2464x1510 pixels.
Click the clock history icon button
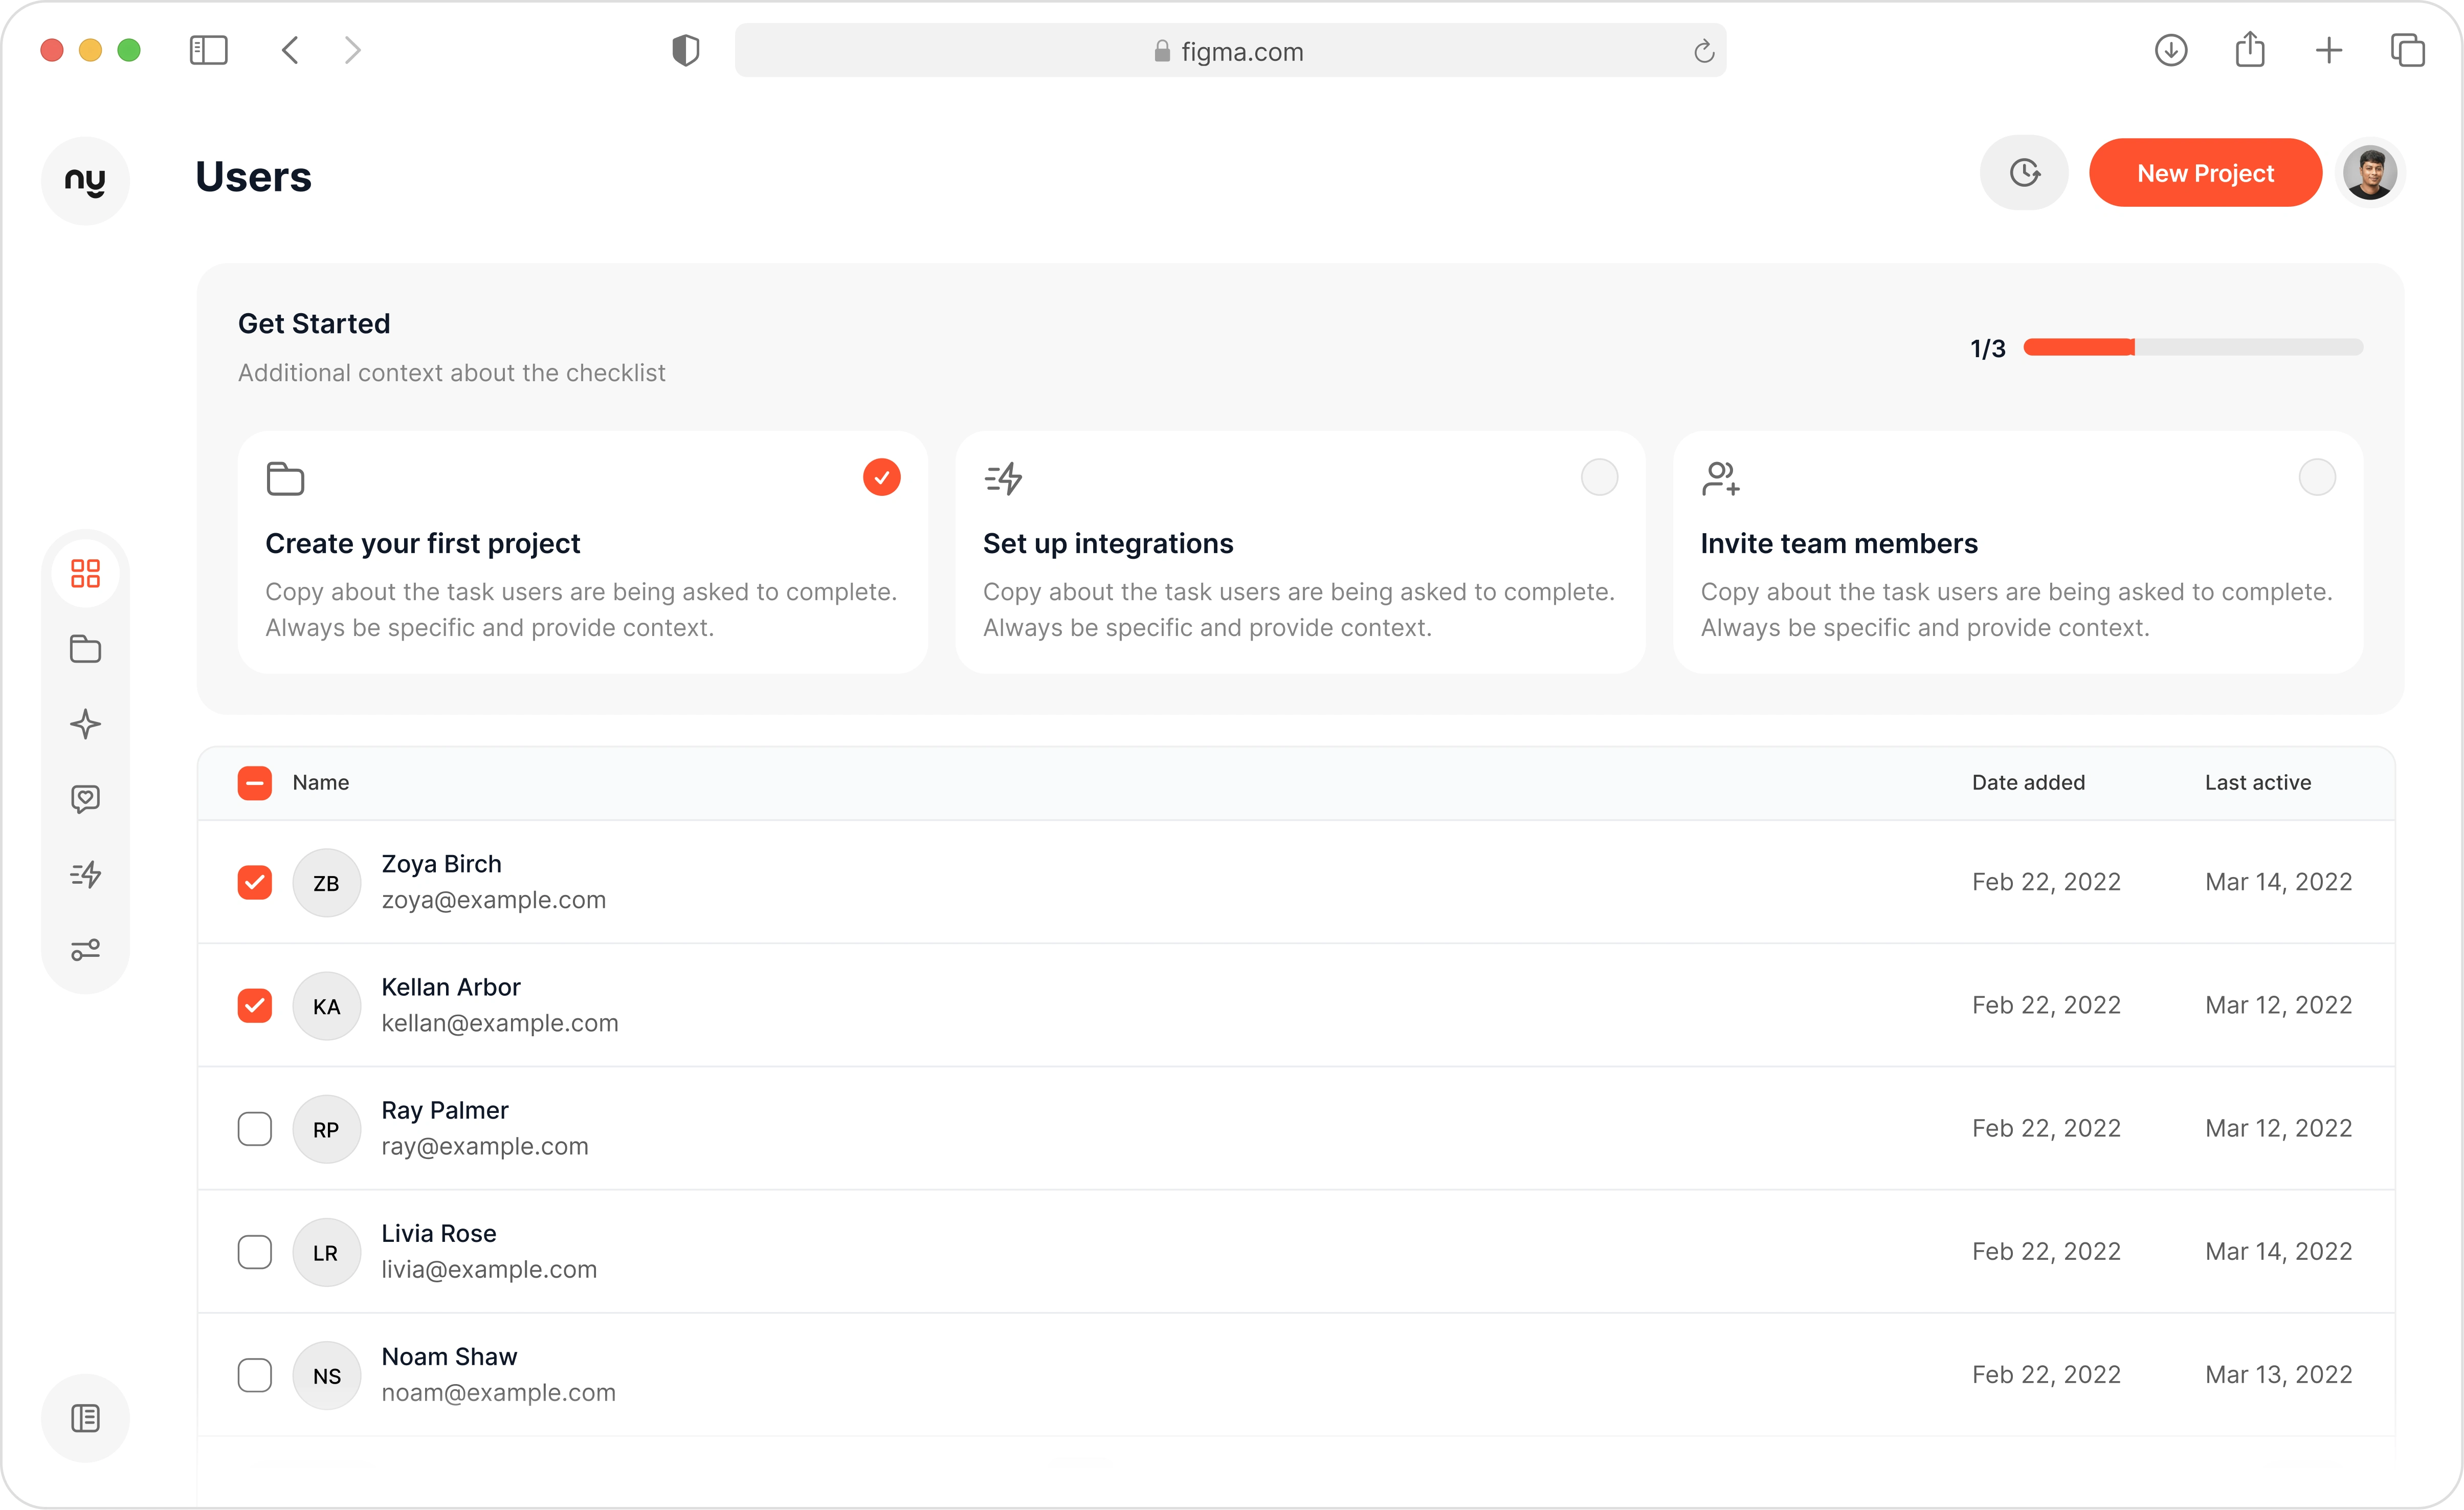(2024, 173)
